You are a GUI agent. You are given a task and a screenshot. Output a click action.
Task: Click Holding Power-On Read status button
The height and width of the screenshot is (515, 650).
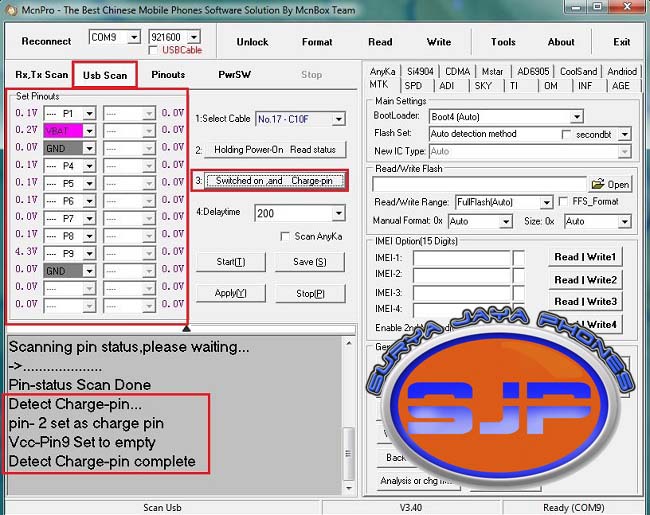coord(275,150)
